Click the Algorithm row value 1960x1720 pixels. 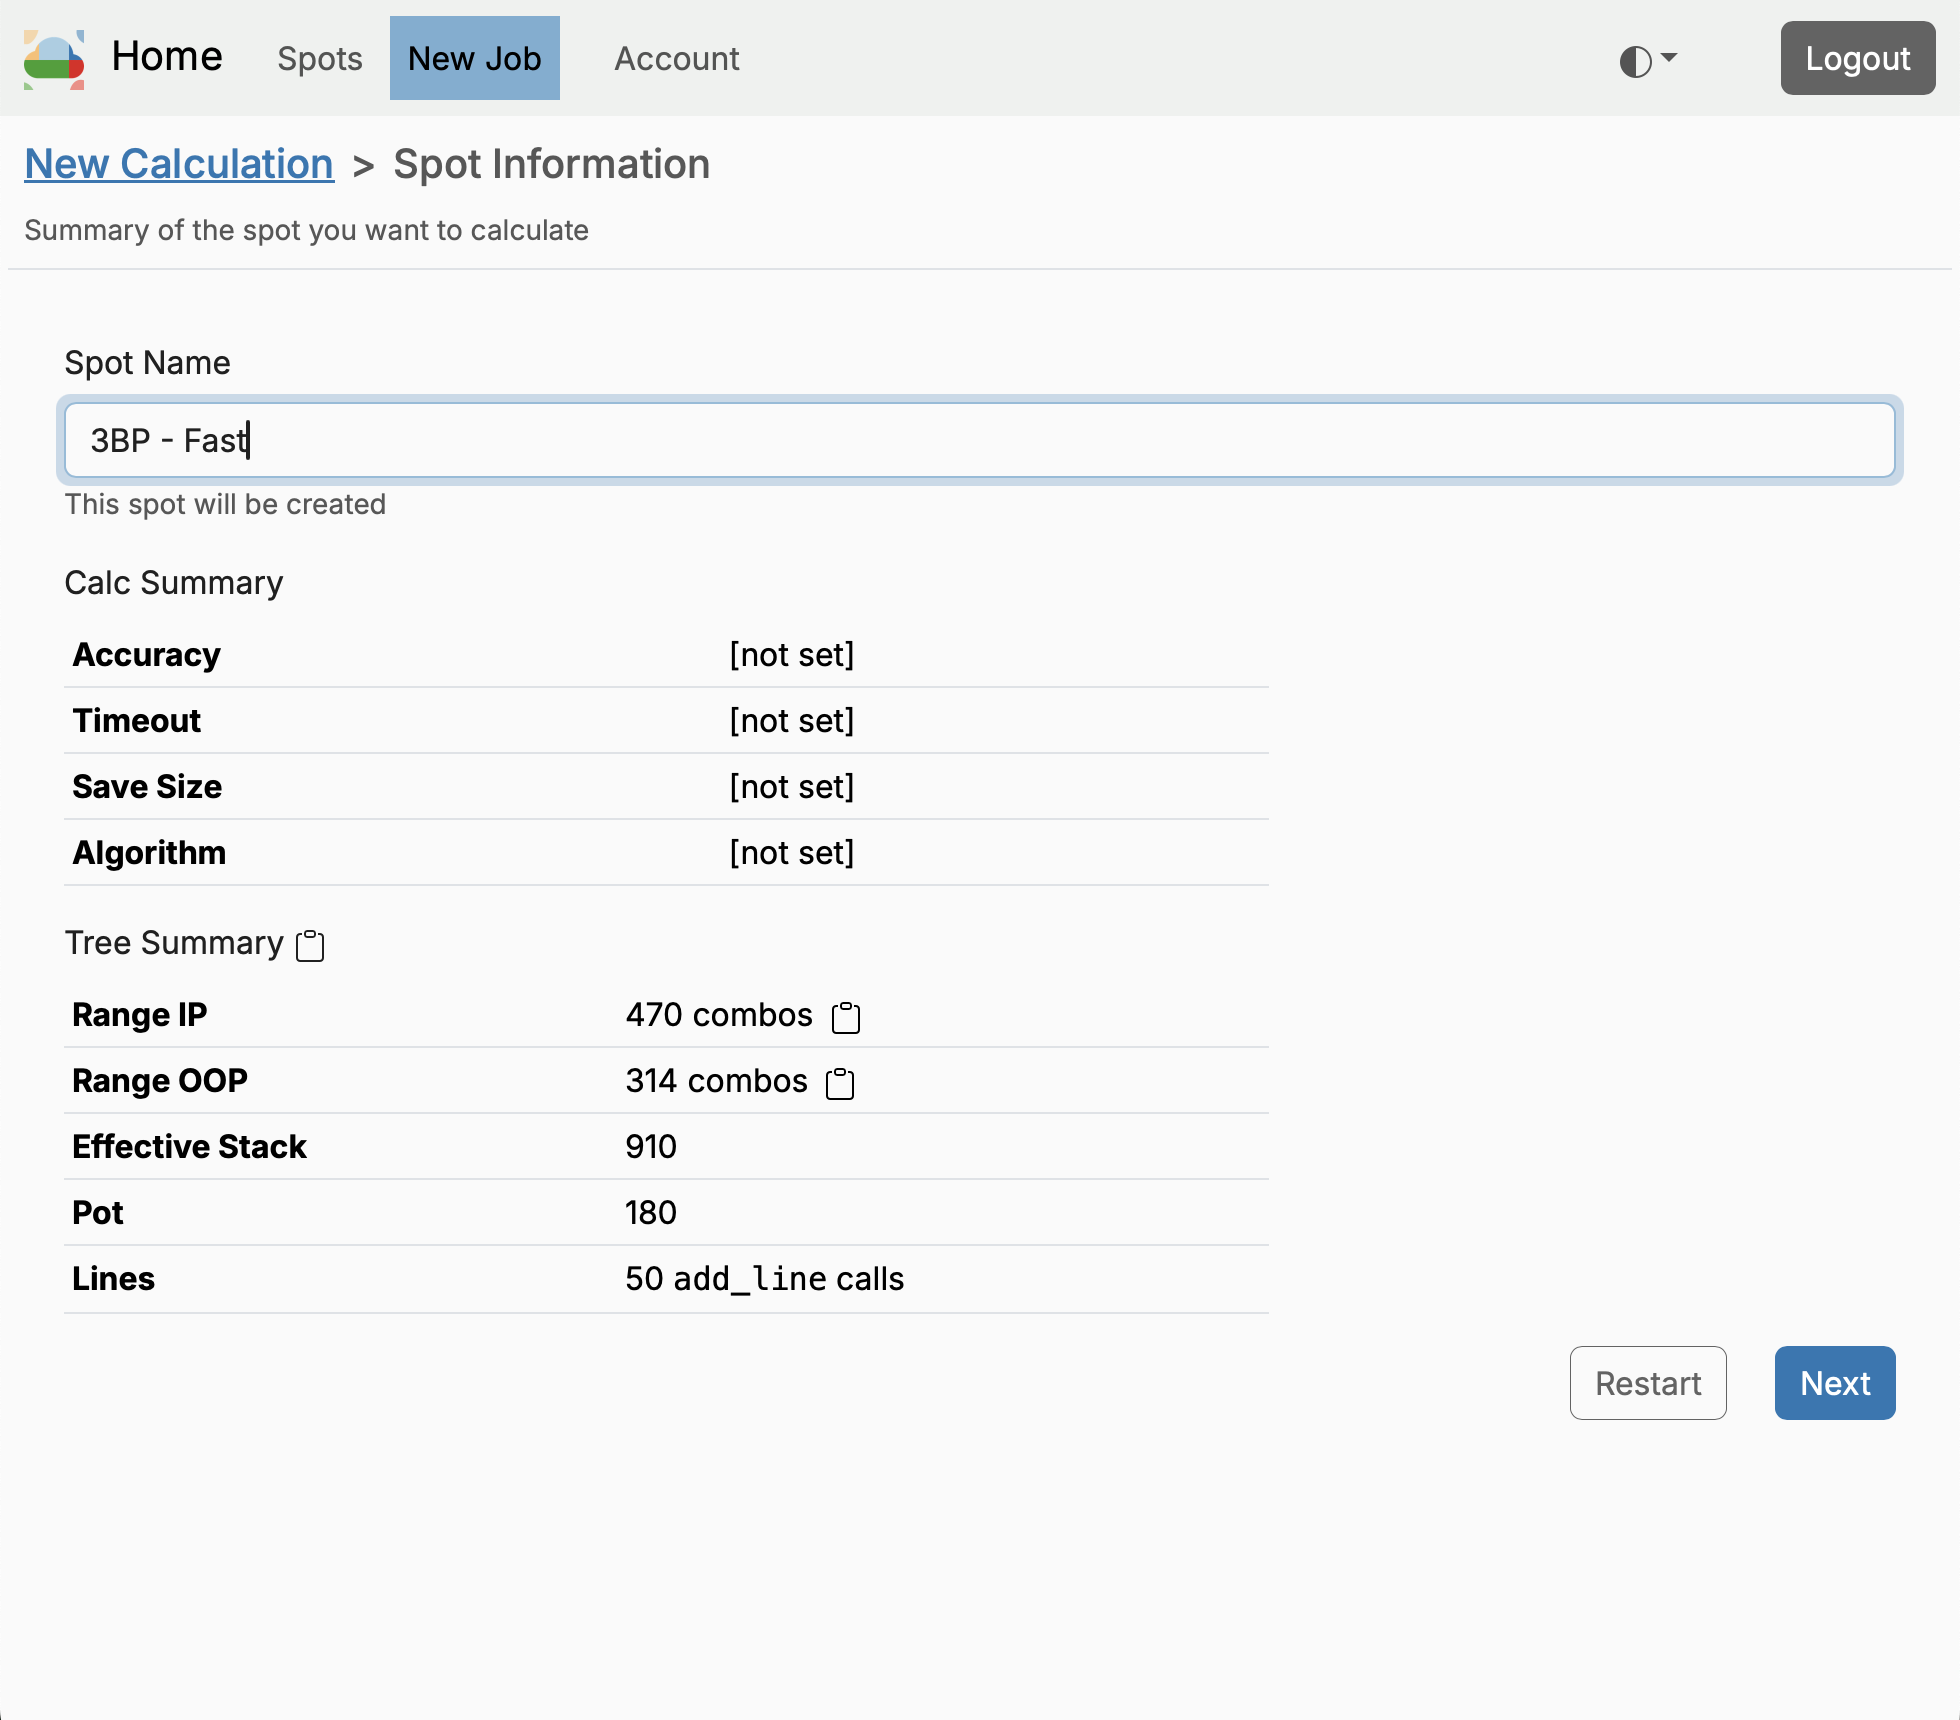point(792,853)
